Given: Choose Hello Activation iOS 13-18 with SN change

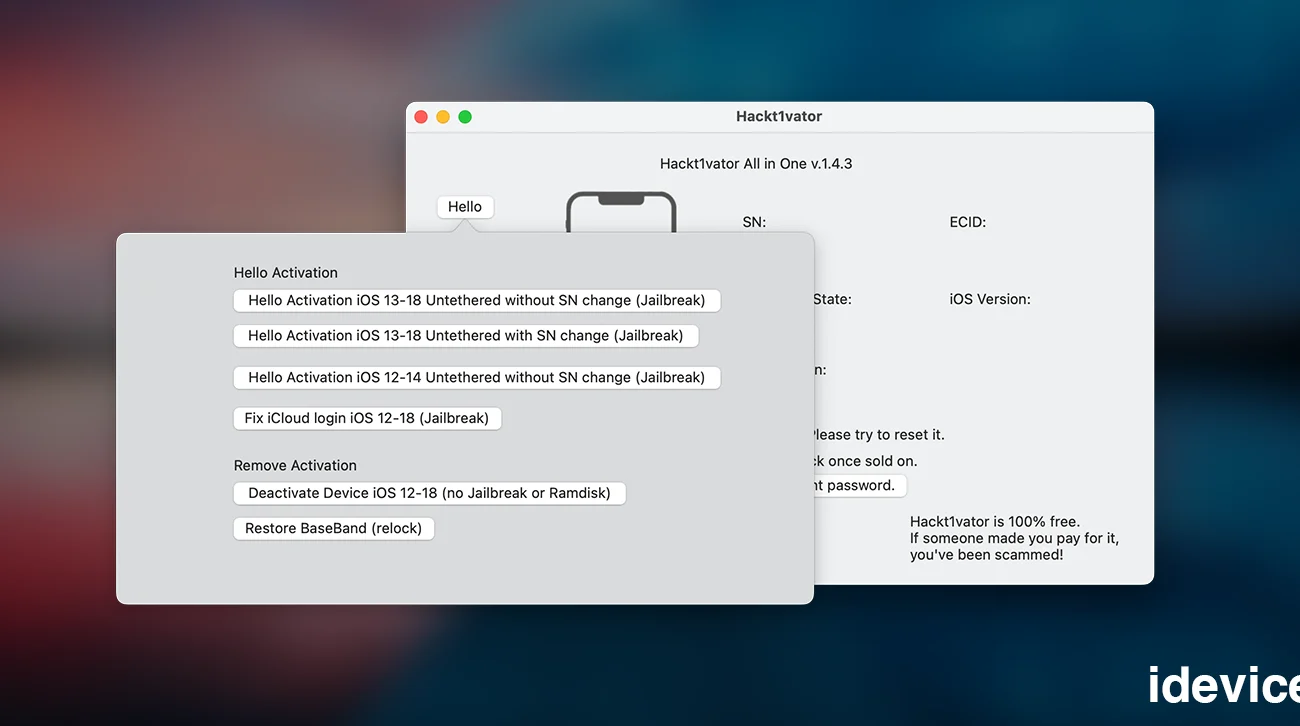Looking at the screenshot, I should 465,336.
